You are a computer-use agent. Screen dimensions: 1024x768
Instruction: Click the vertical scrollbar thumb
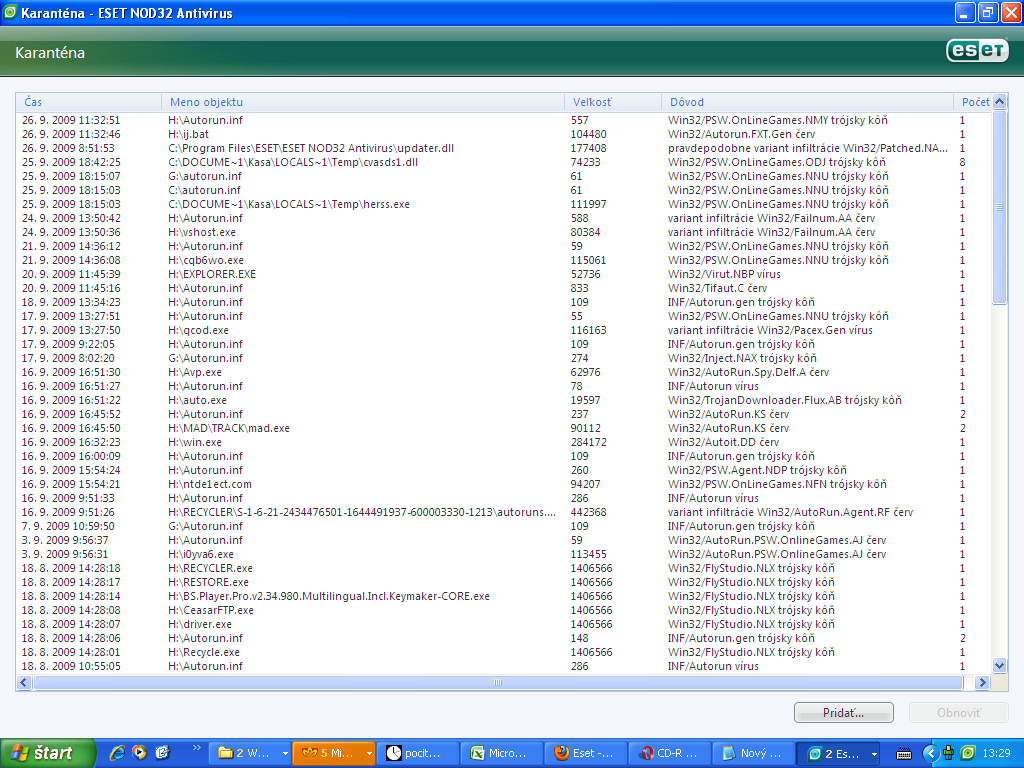click(x=1000, y=207)
